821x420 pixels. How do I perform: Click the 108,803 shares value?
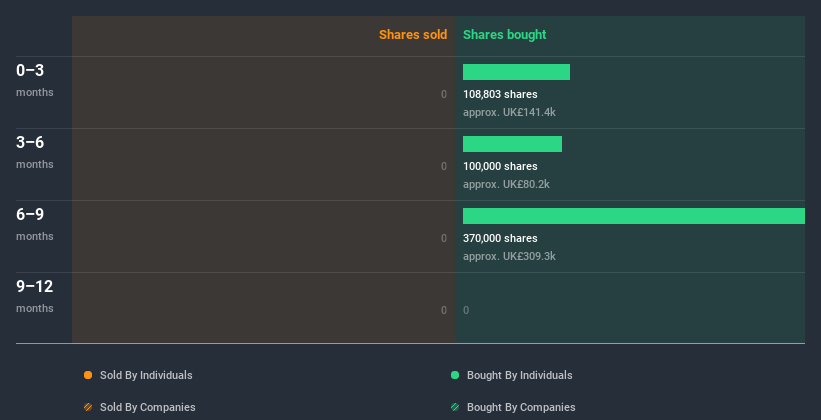pos(500,94)
